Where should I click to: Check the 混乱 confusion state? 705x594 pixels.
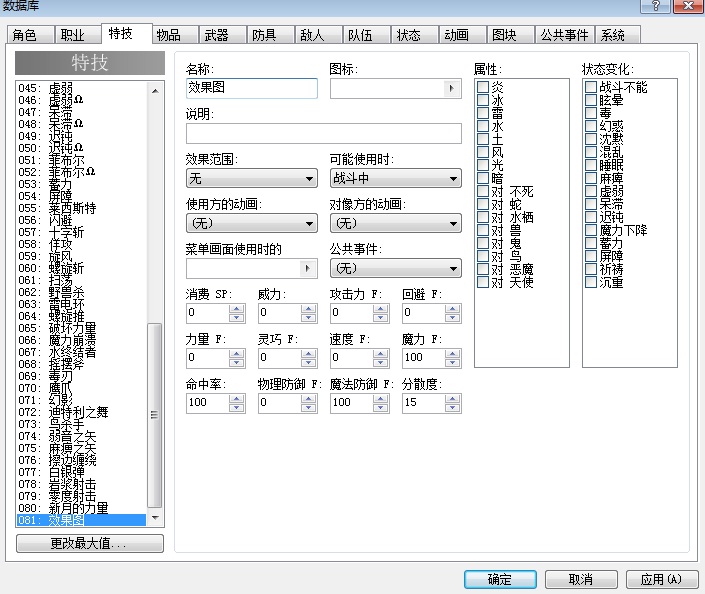[x=591, y=152]
